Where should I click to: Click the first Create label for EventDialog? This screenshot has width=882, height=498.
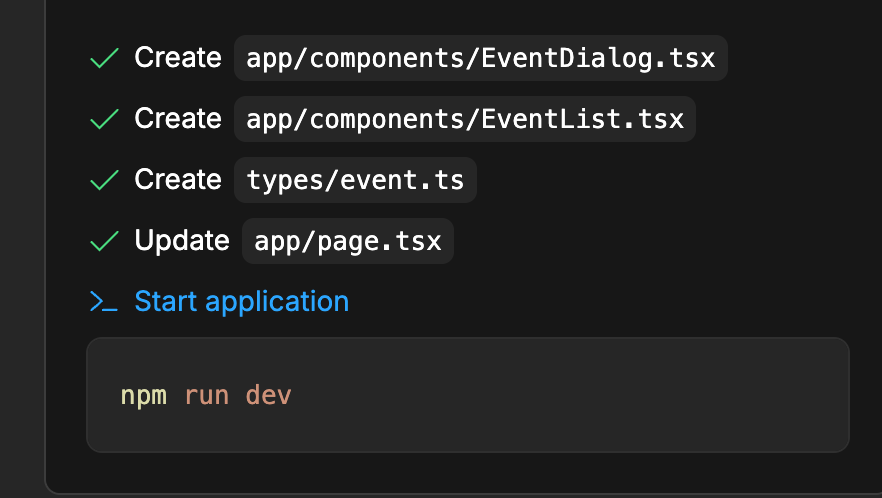tap(178, 57)
